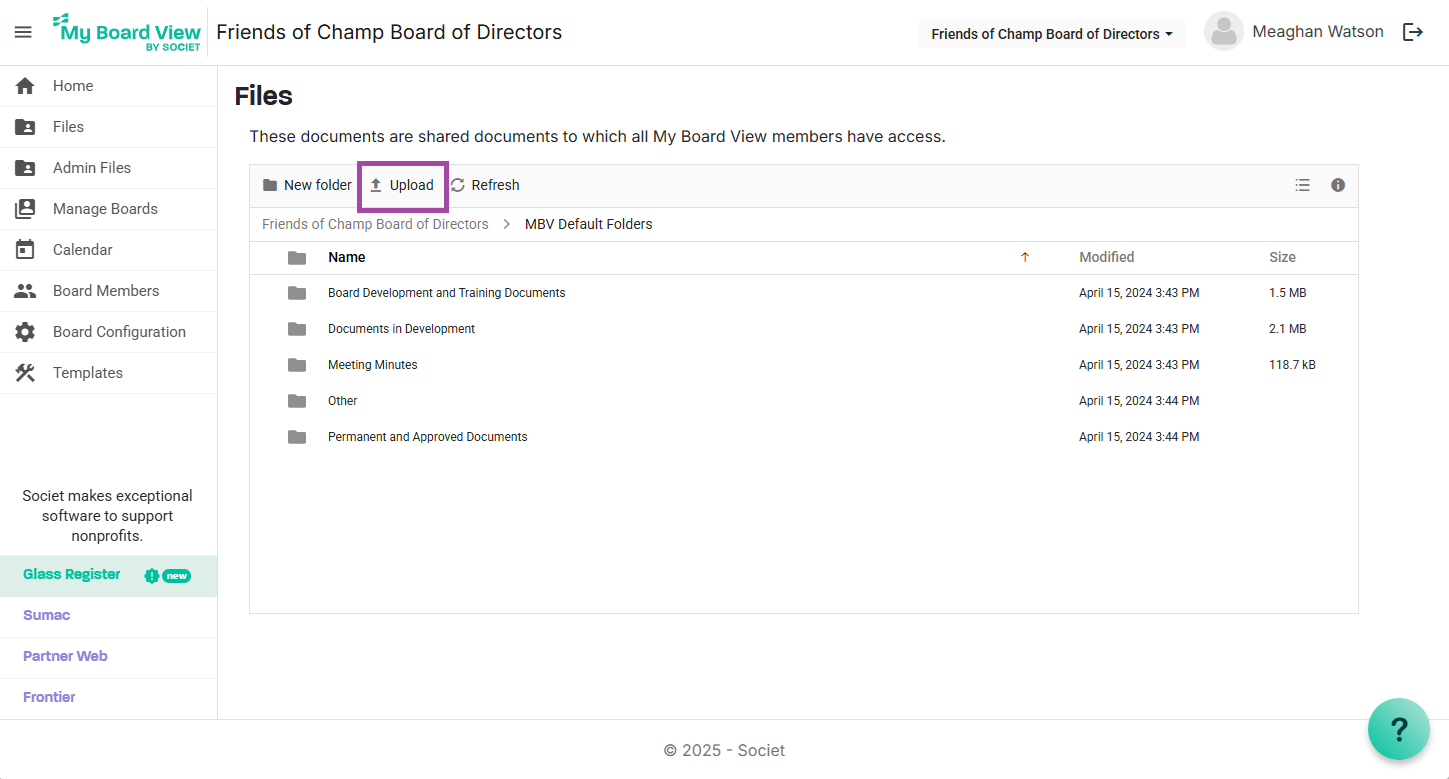Create a New folder
The height and width of the screenshot is (779, 1449).
[307, 185]
